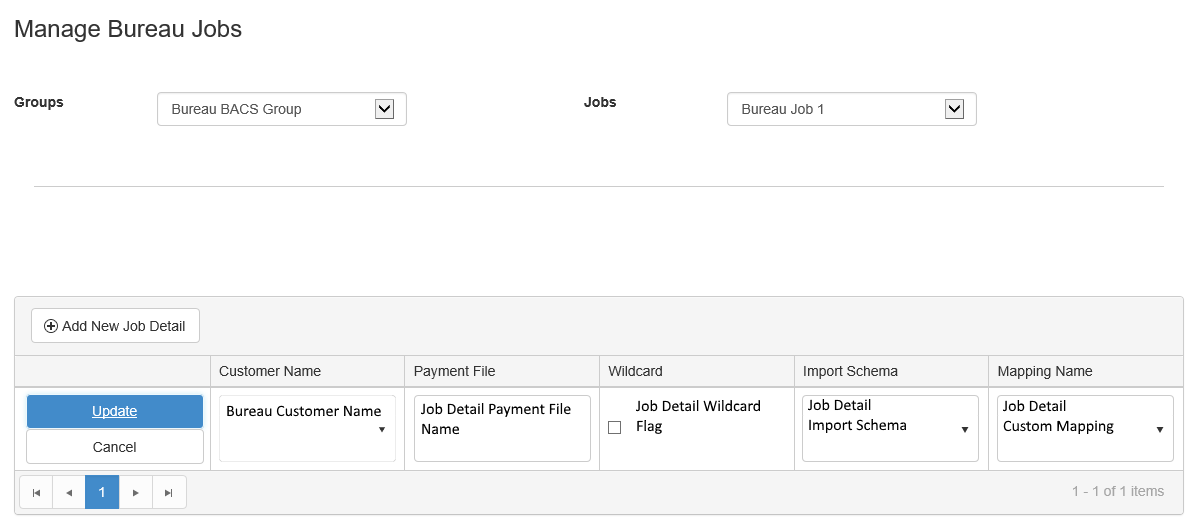Expand the Jobs dropdown list
This screenshot has width=1197, height=527.
coord(954,109)
